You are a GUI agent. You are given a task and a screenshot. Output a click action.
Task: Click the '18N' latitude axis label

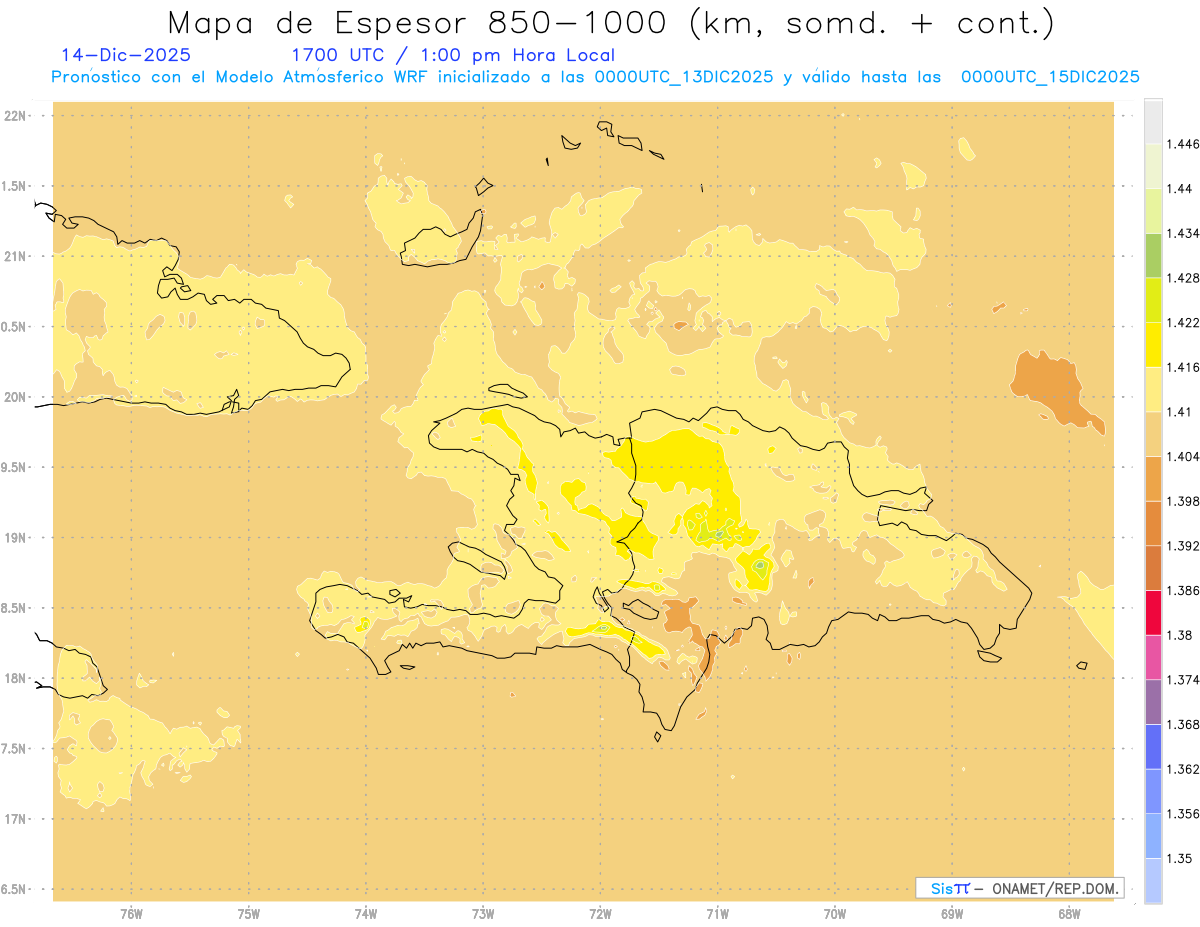pyautogui.click(x=17, y=679)
